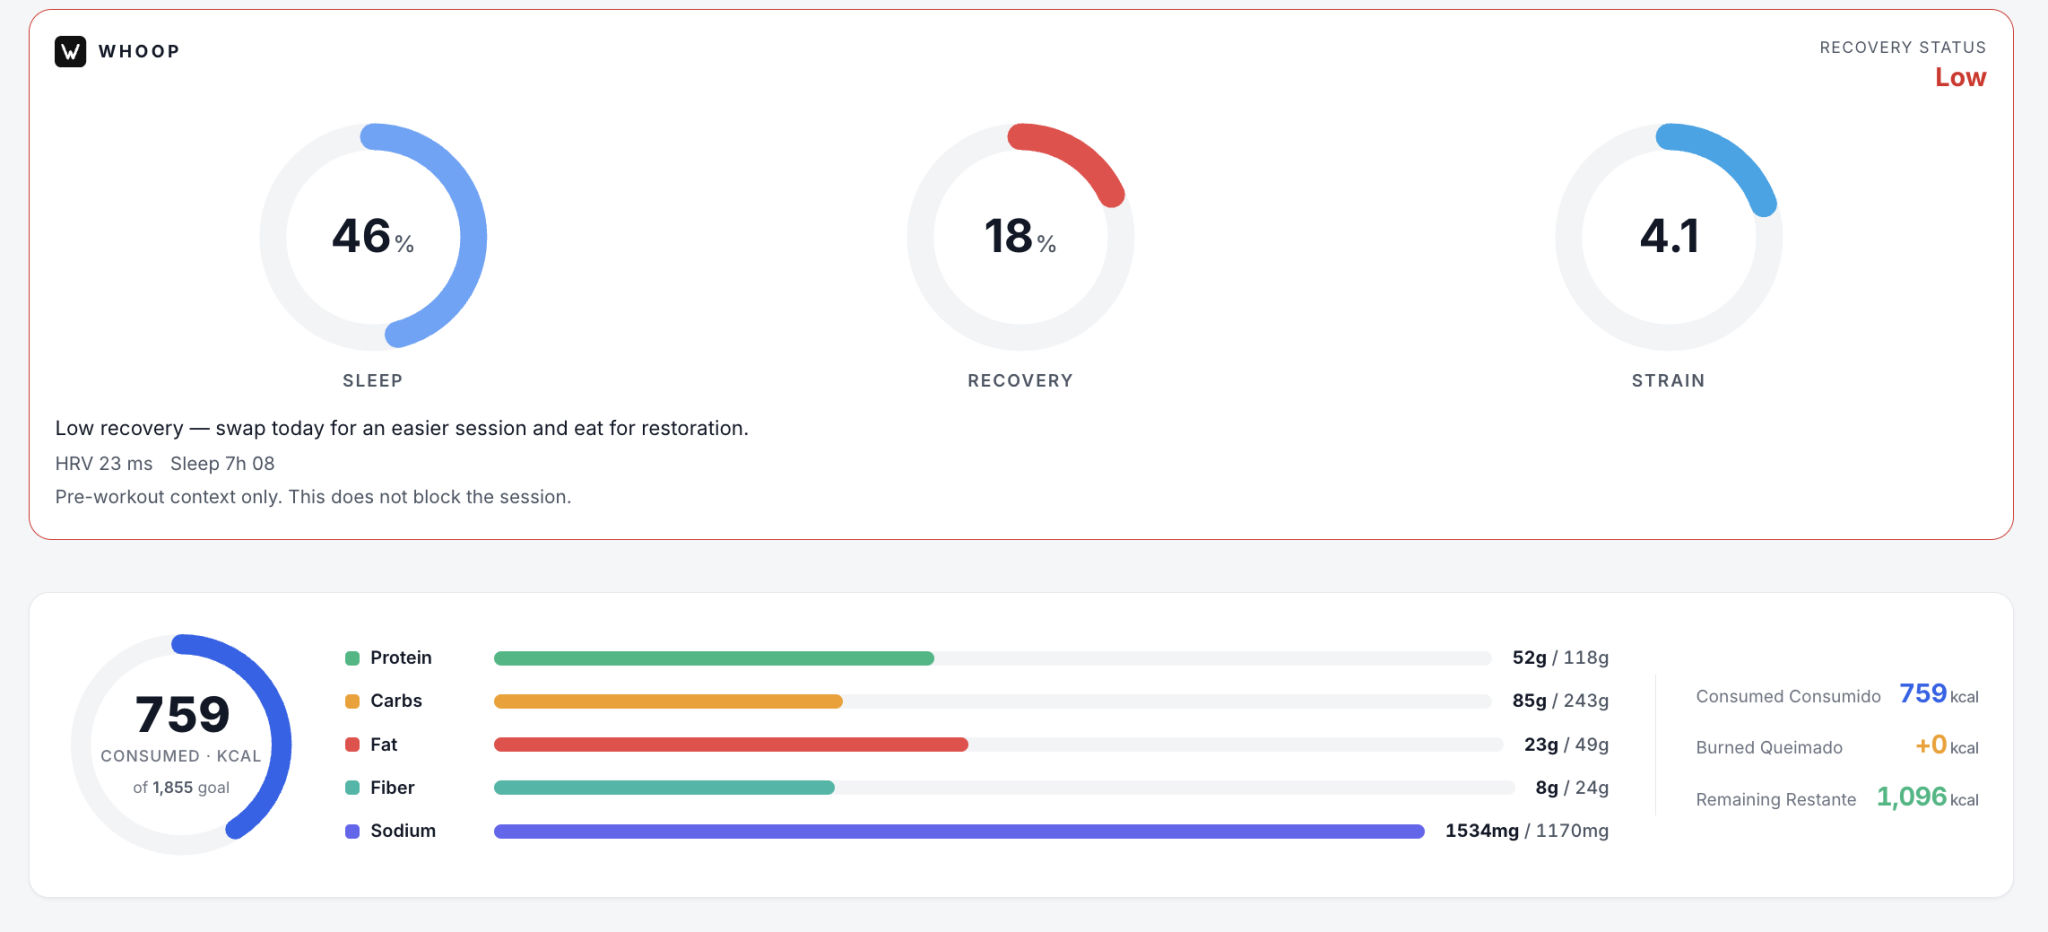Viewport: 2048px width, 932px height.
Task: Click the of 1,855 goal text
Action: pyautogui.click(x=181, y=787)
